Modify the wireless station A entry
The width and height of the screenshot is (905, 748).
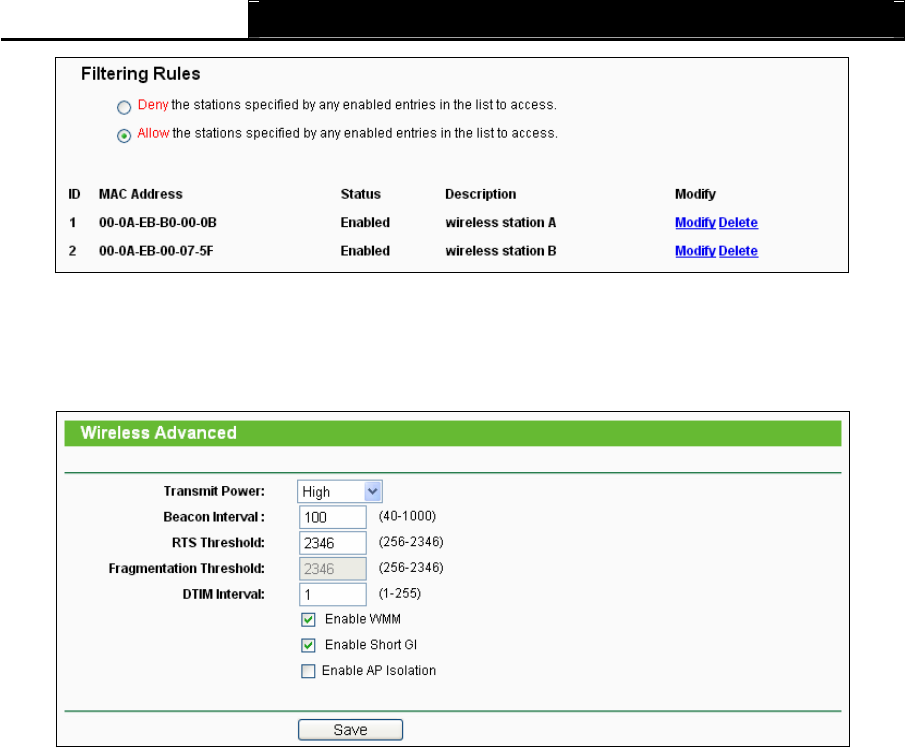[695, 223]
